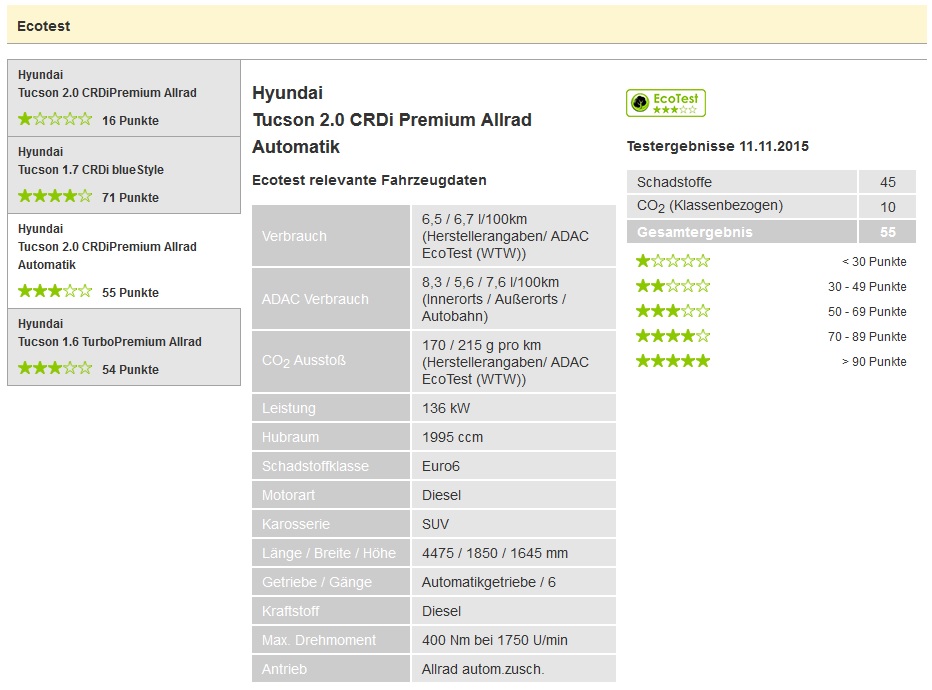Click the 'Leistung' row label
Screen dimensions: 932x690
pos(289,408)
